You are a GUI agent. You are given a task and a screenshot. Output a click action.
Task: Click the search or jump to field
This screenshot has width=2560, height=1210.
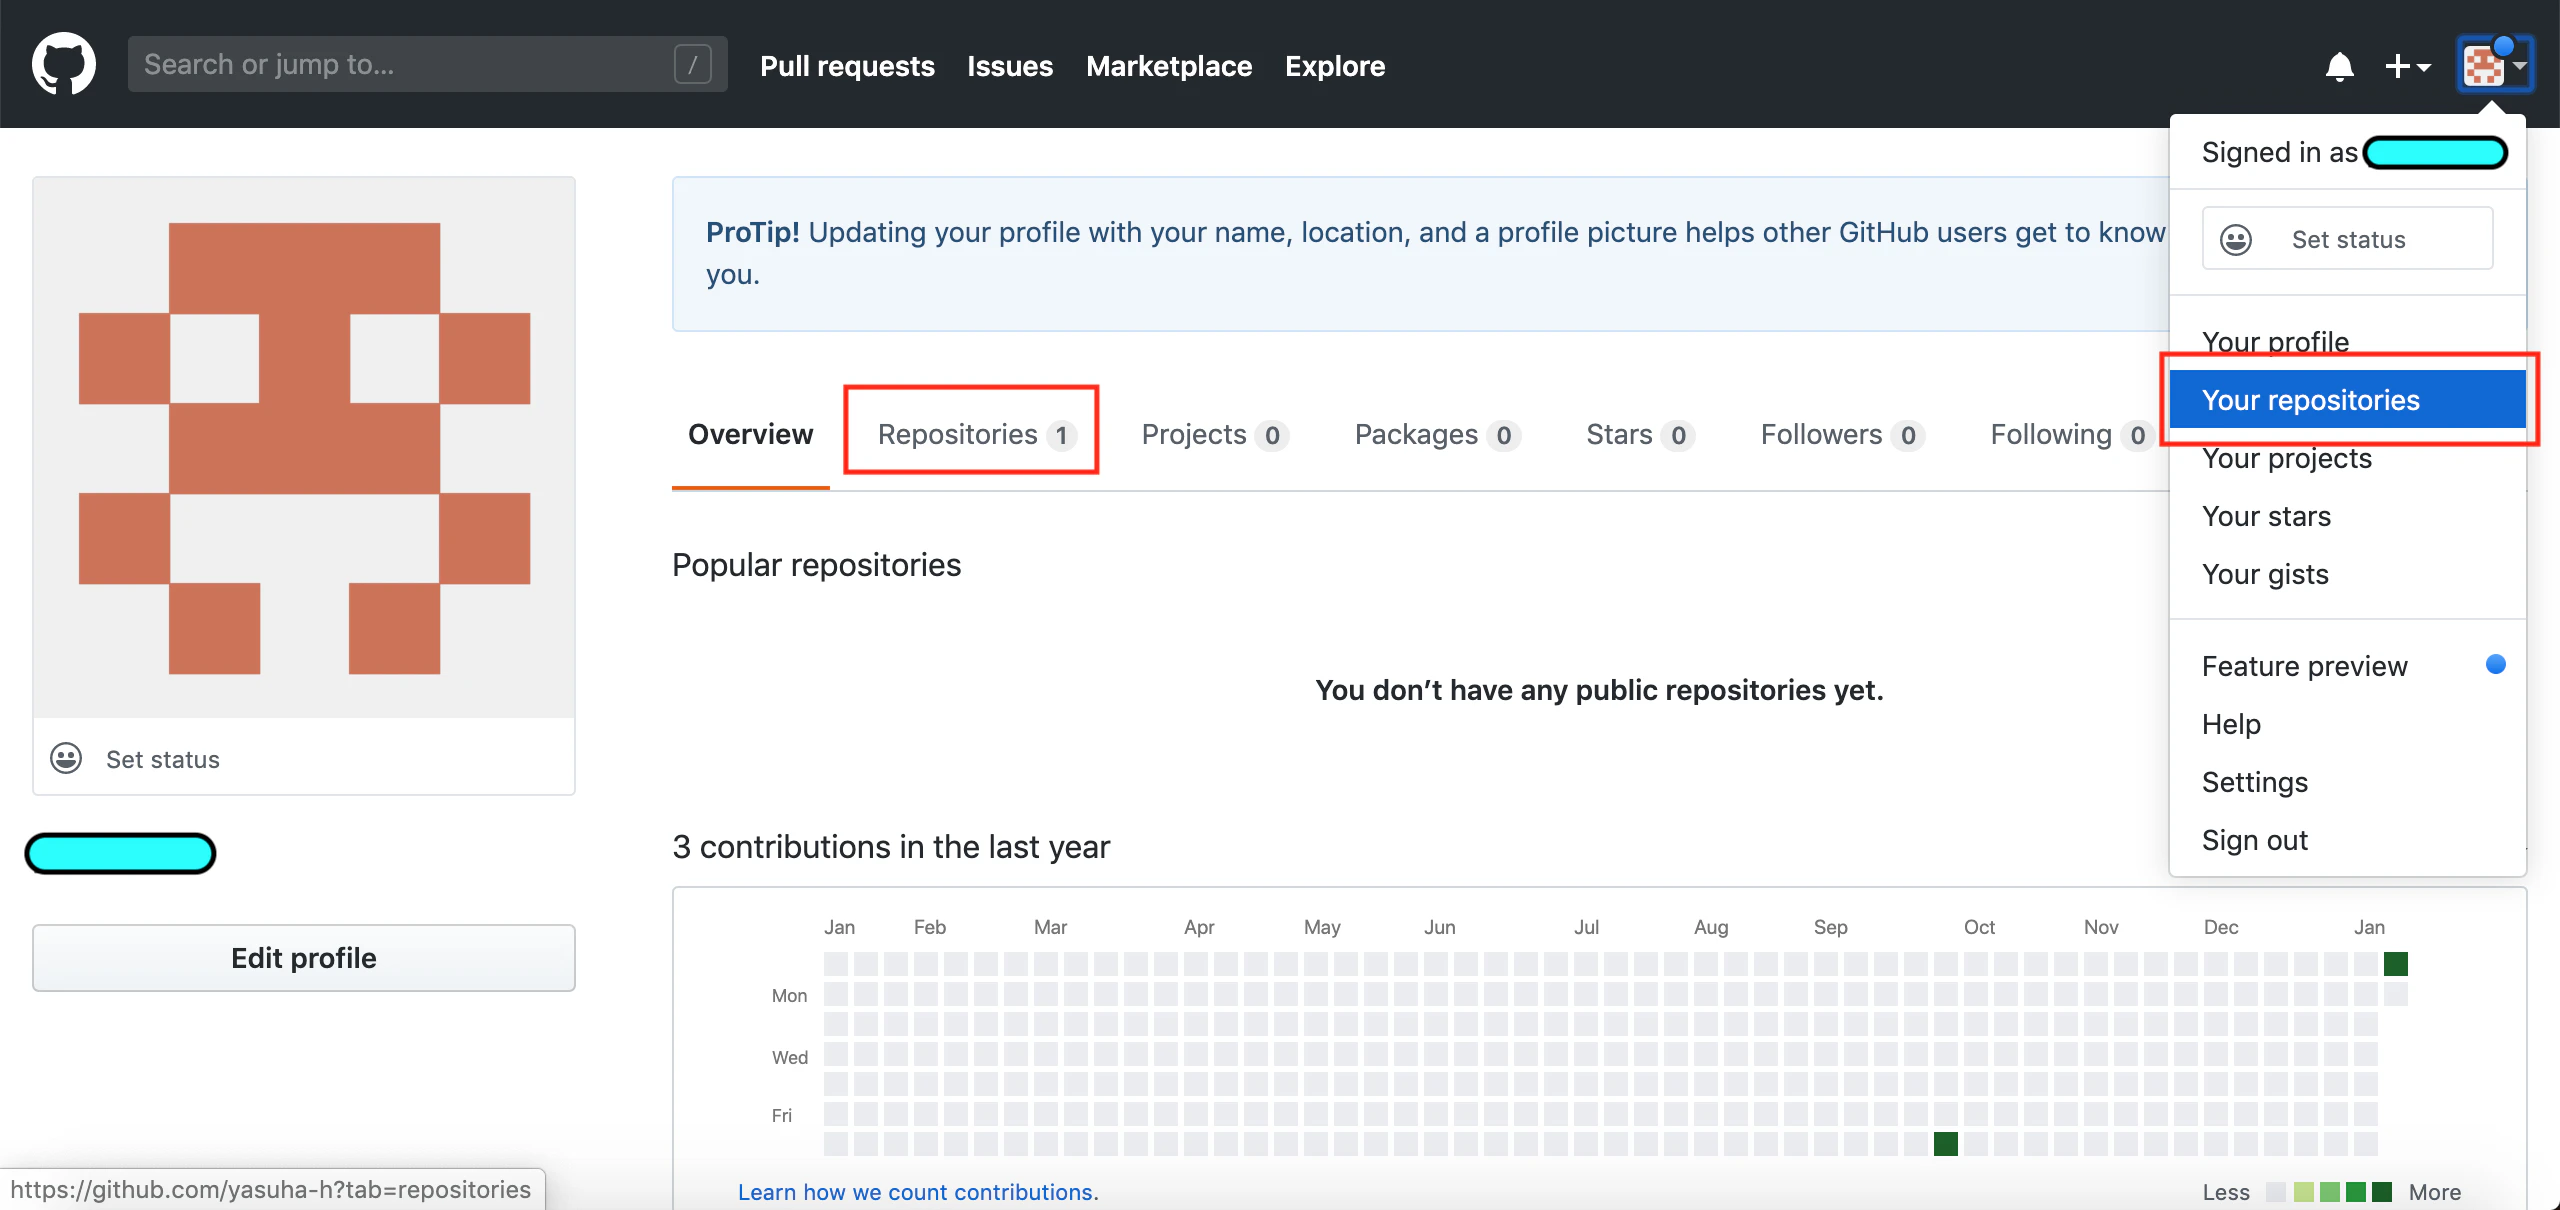tap(428, 64)
